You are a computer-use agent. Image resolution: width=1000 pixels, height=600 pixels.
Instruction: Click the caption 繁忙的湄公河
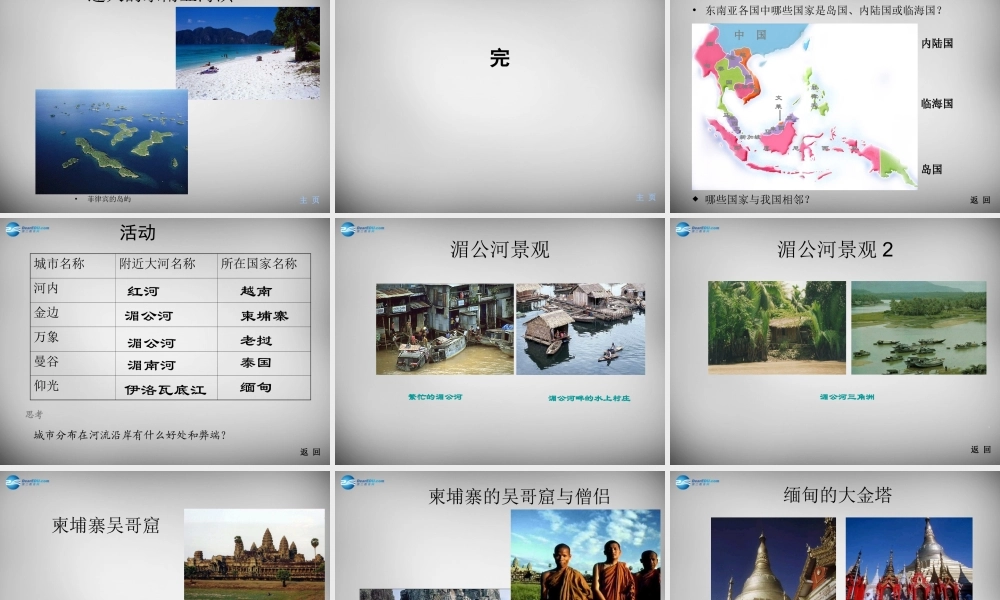(435, 397)
